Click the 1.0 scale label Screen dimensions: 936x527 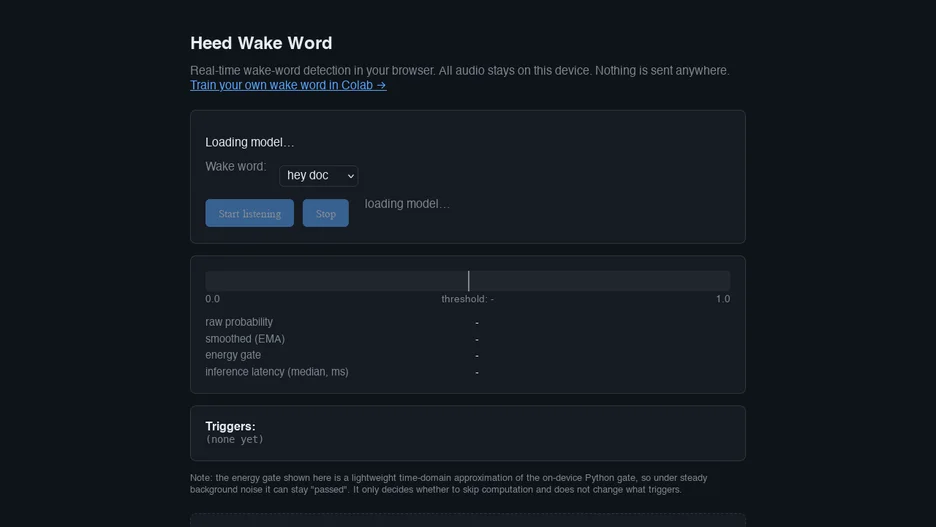[x=723, y=299]
